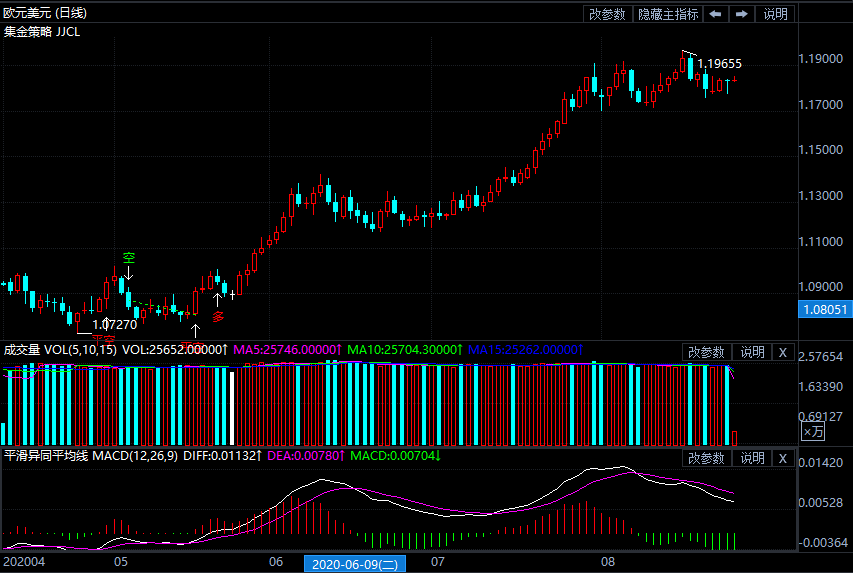Close the MACD indicator panel
Image resolution: width=853 pixels, height=573 pixels.
tap(783, 458)
